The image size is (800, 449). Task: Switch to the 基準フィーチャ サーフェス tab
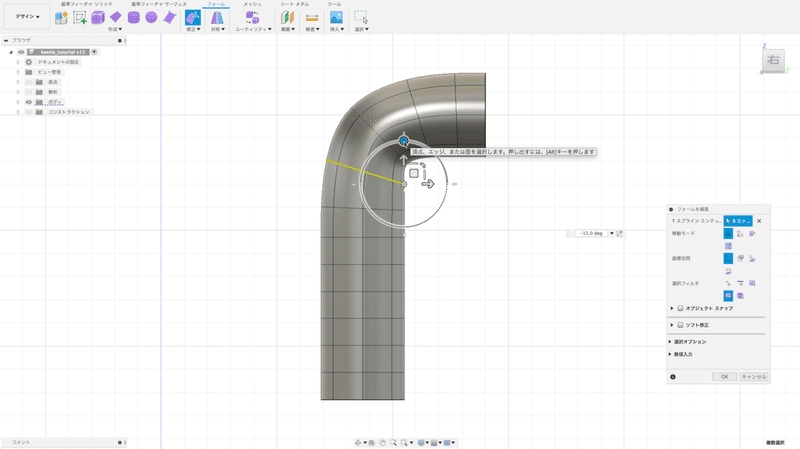[x=159, y=4]
